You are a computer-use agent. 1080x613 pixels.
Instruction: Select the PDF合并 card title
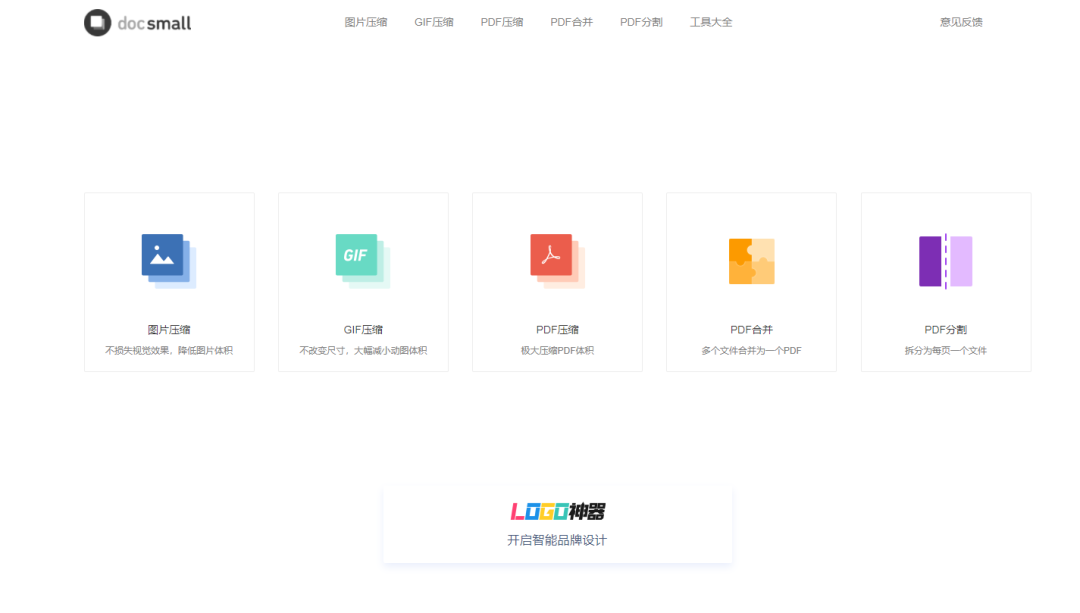751,330
